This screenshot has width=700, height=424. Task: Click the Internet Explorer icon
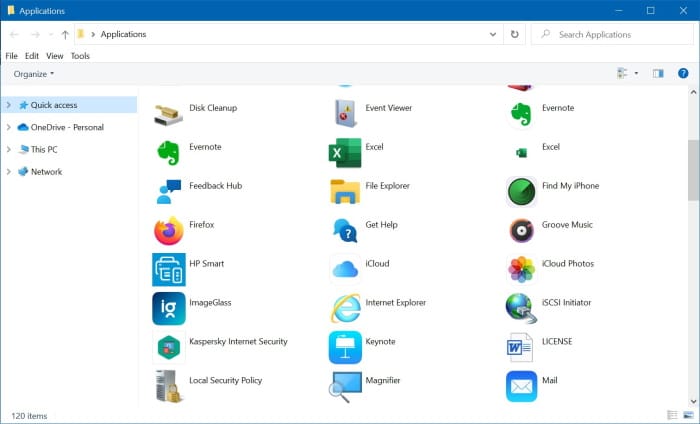click(x=346, y=308)
